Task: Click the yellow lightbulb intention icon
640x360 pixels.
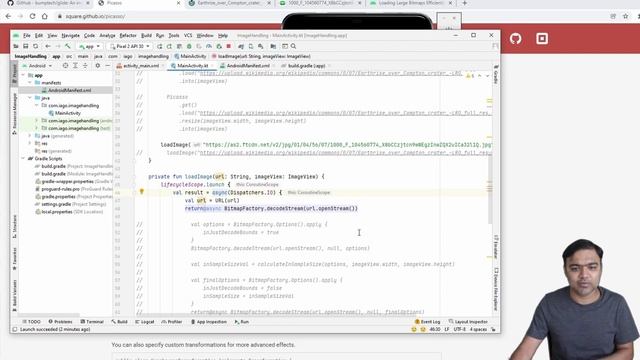Action: click(142, 191)
